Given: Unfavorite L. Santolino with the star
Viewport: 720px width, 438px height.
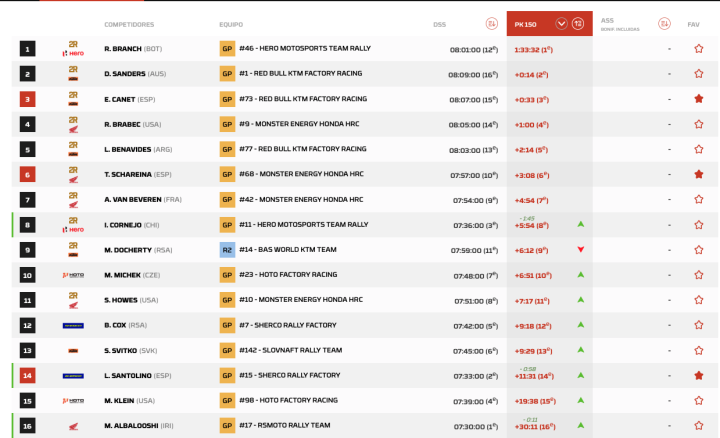Looking at the screenshot, I should (698, 376).
